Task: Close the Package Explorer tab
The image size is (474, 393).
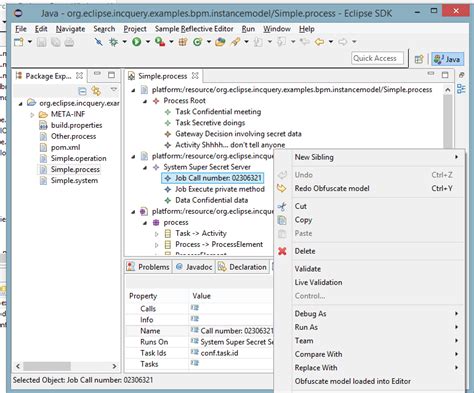Action: [79, 76]
